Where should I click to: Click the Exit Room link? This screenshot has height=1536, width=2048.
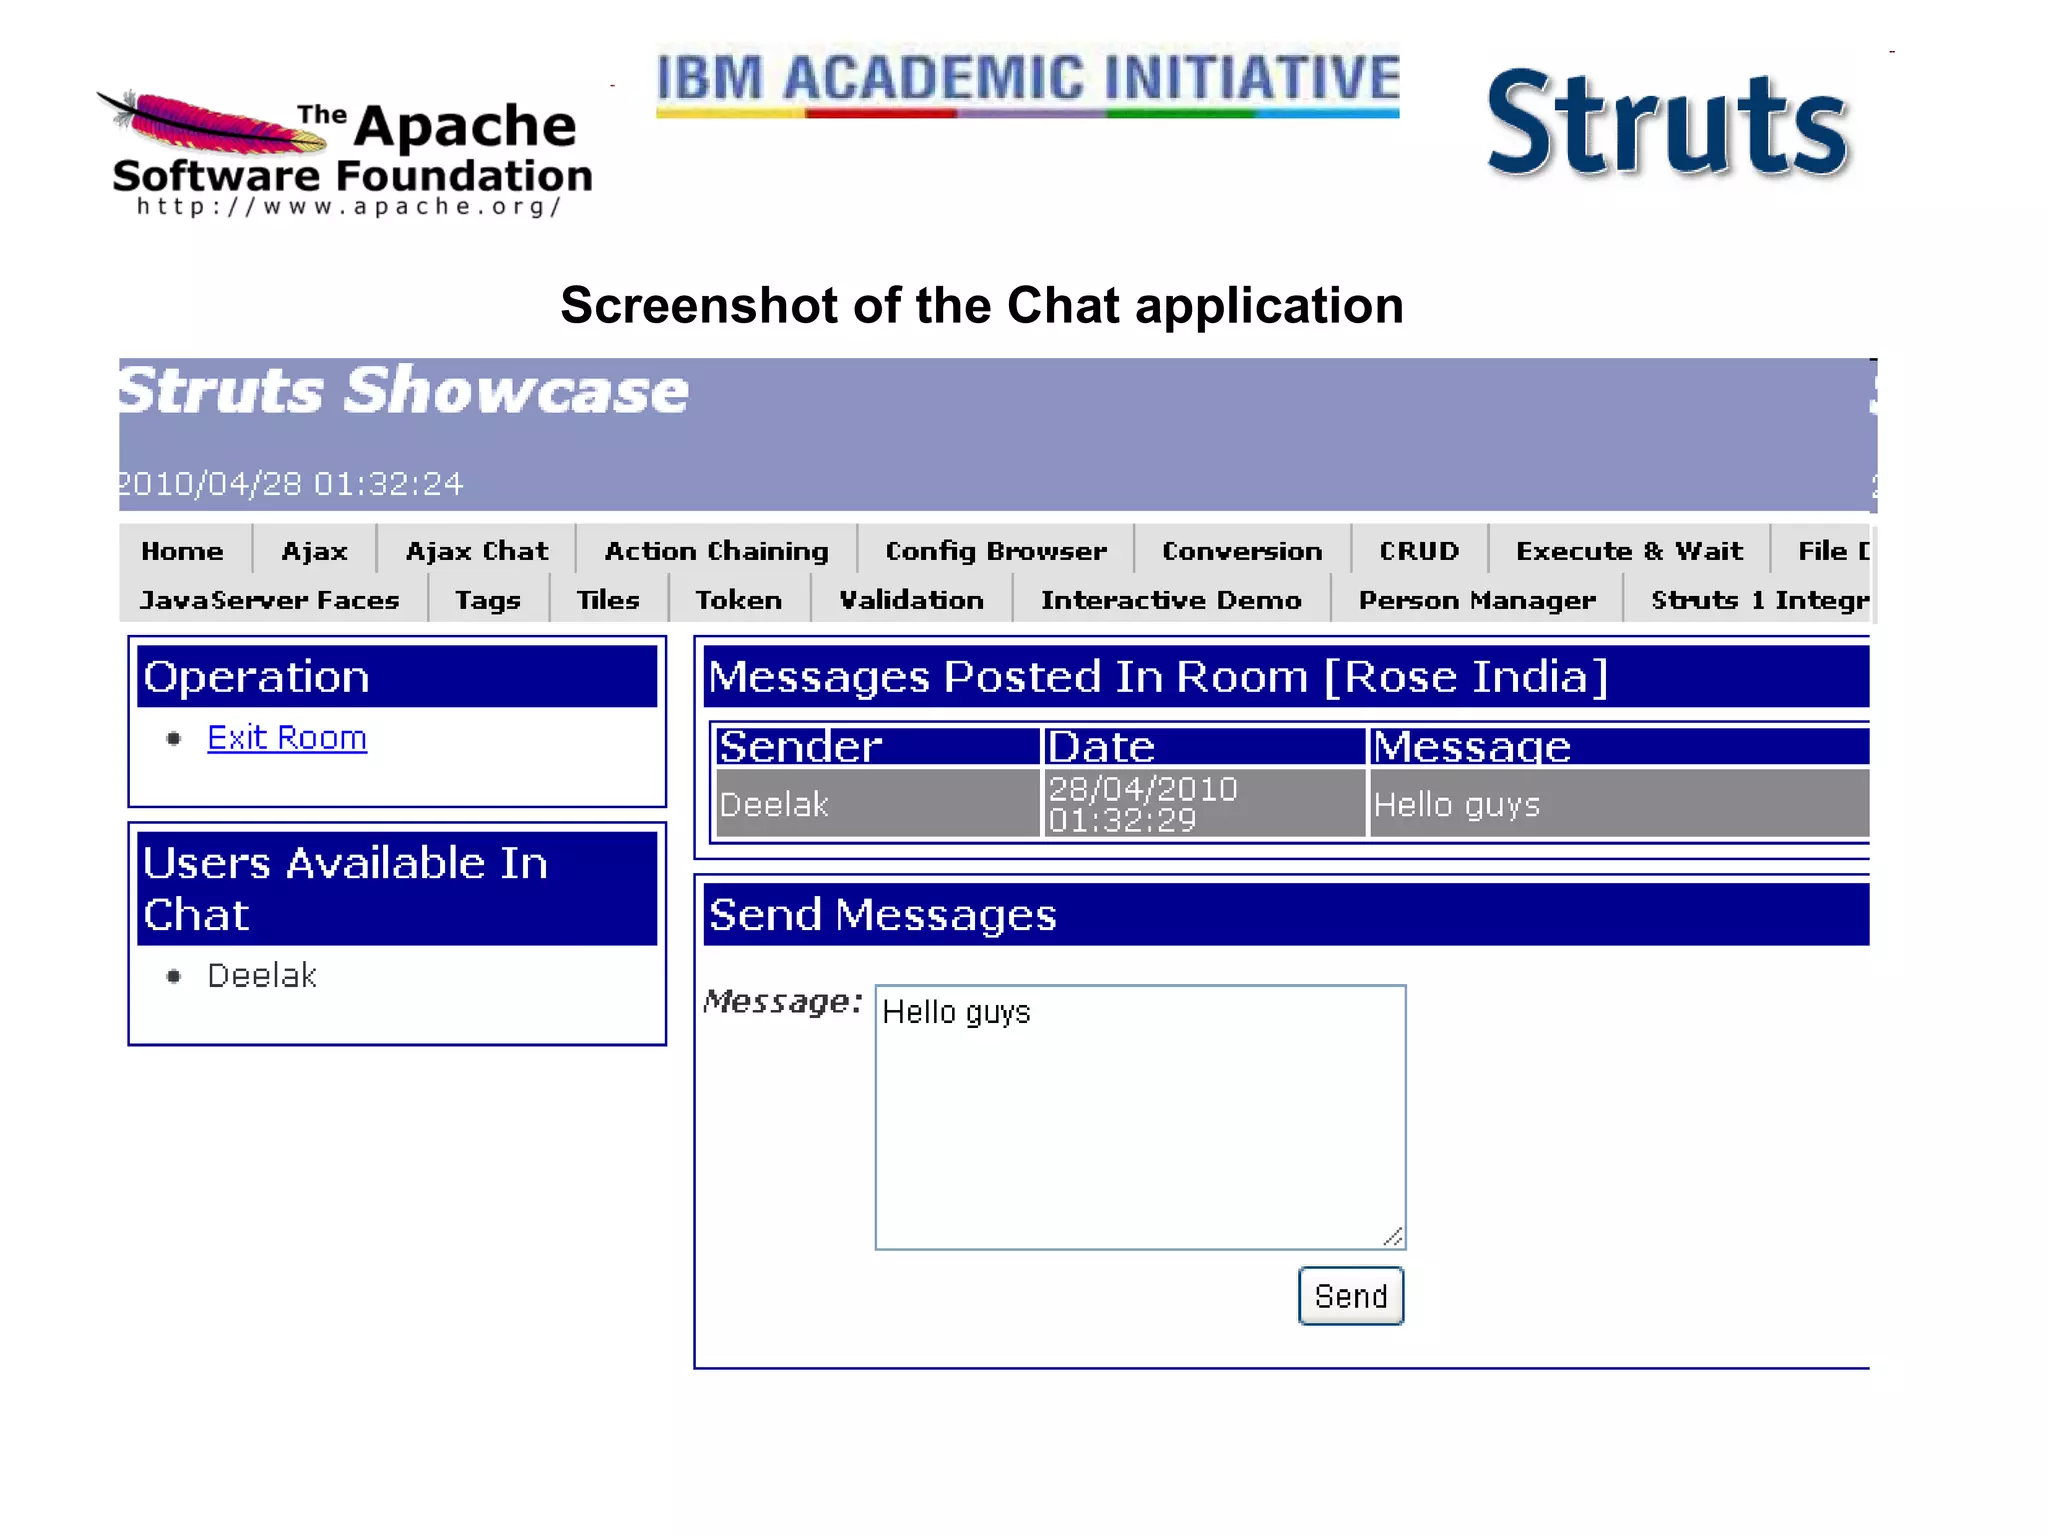pos(287,738)
